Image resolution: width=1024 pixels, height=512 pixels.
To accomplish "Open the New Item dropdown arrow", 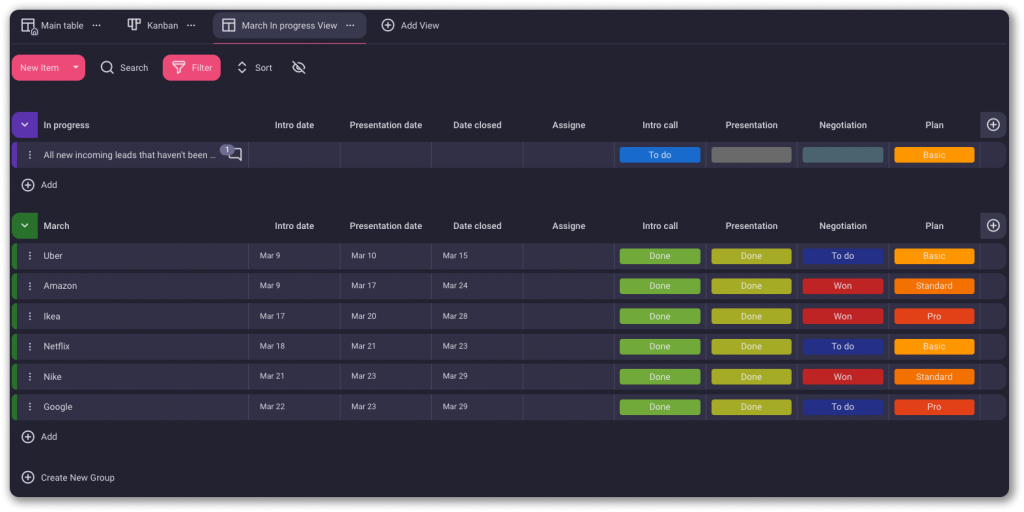I will [75, 68].
